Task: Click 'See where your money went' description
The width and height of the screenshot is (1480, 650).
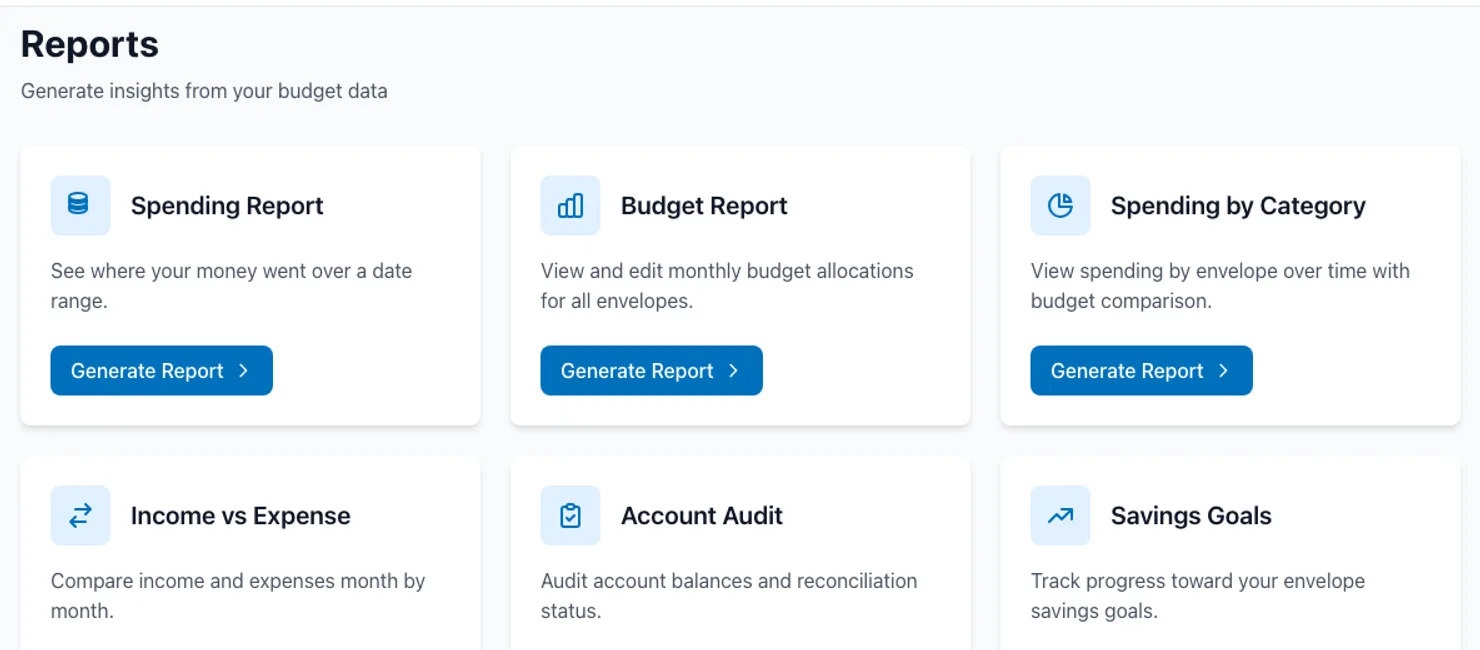Action: pyautogui.click(x=231, y=286)
